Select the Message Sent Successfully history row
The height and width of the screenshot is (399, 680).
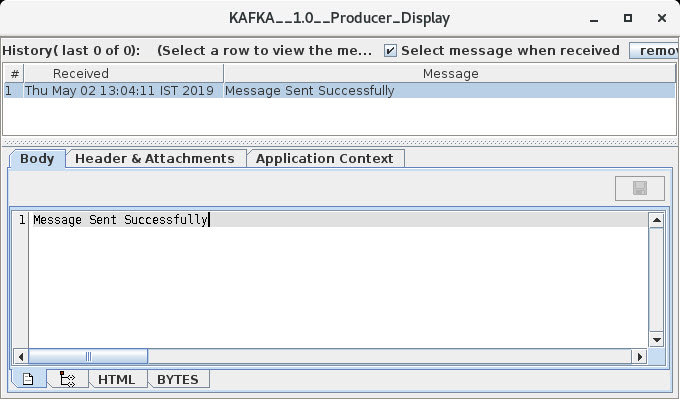340,91
